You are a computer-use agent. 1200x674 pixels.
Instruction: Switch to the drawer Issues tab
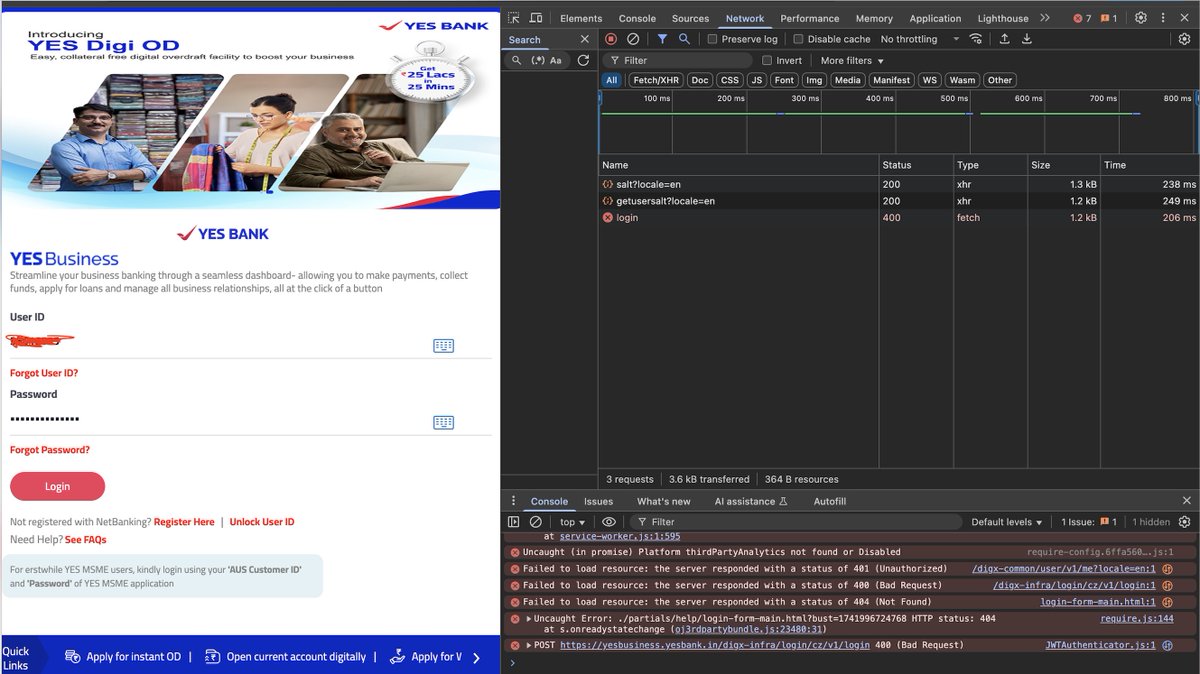[x=598, y=501]
